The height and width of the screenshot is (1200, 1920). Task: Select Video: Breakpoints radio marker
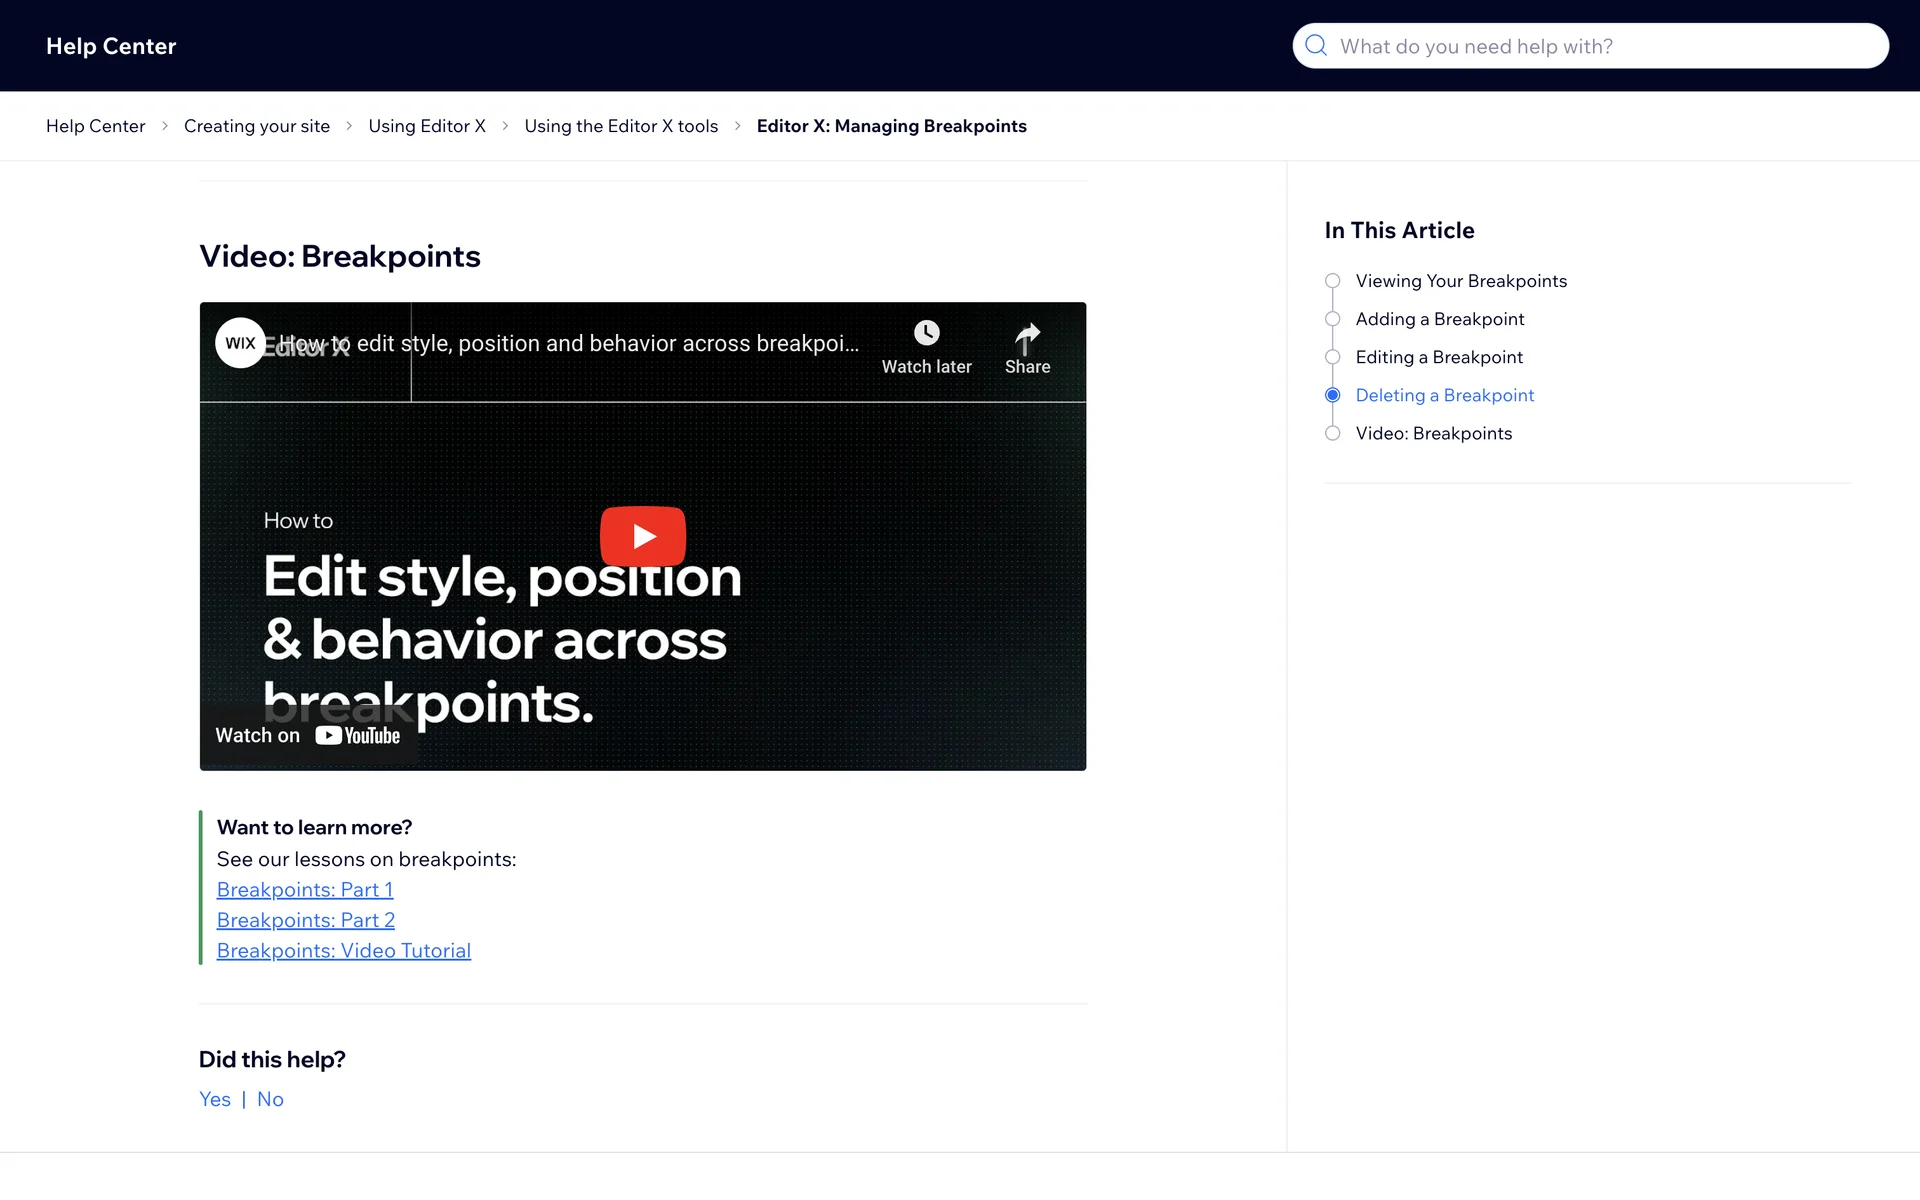point(1332,433)
